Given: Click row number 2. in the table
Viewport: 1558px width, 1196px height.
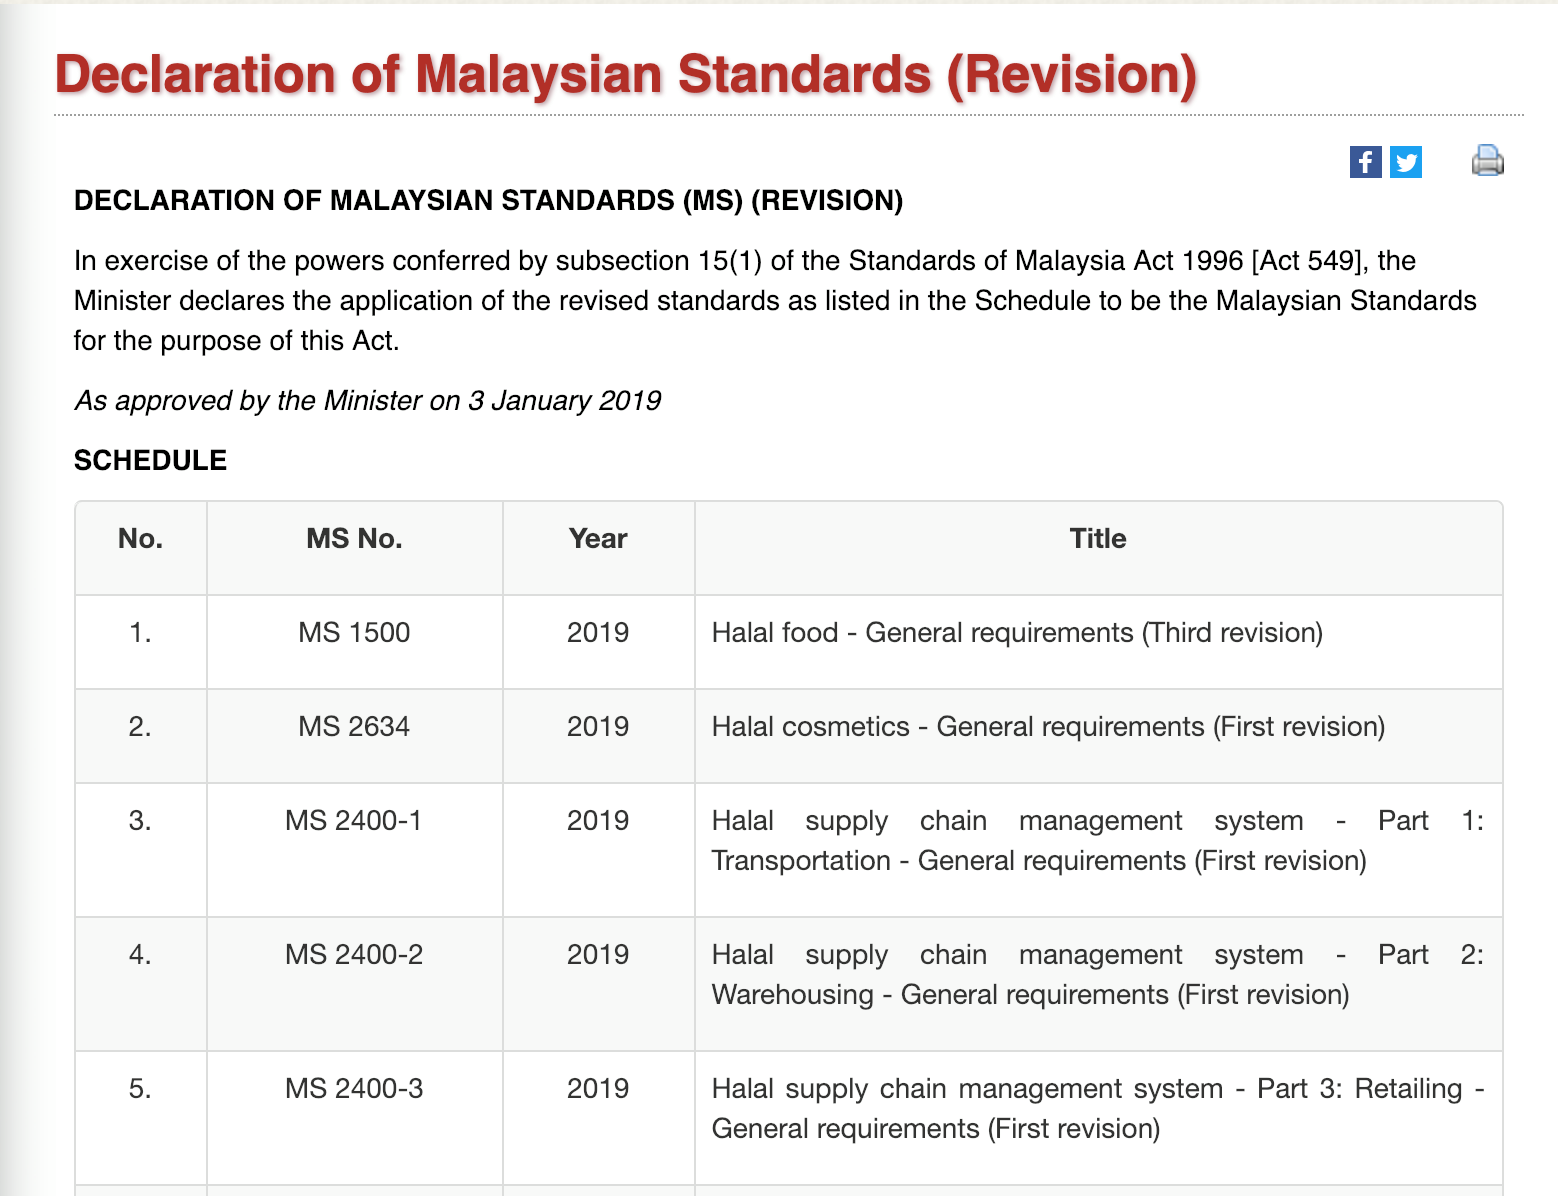Looking at the screenshot, I should click(x=140, y=727).
